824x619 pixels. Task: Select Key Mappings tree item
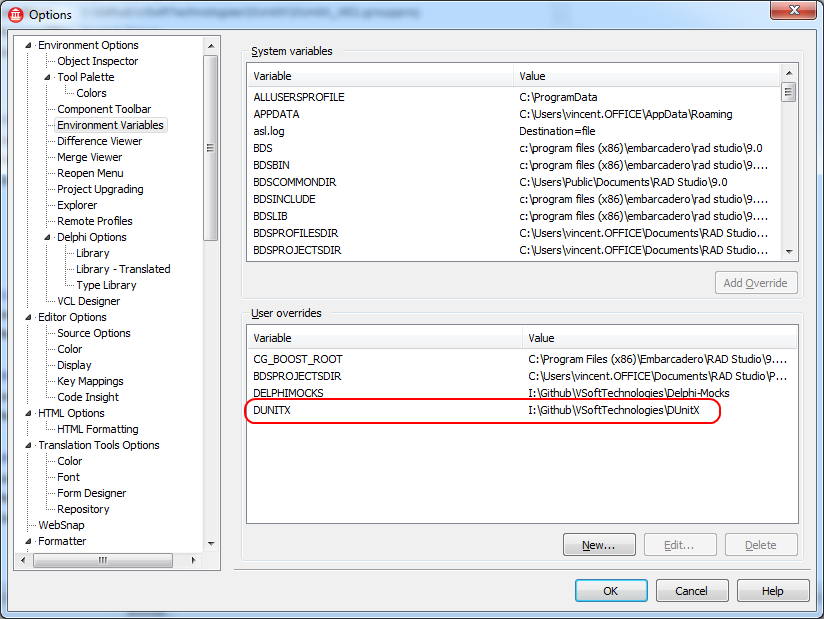(x=90, y=381)
